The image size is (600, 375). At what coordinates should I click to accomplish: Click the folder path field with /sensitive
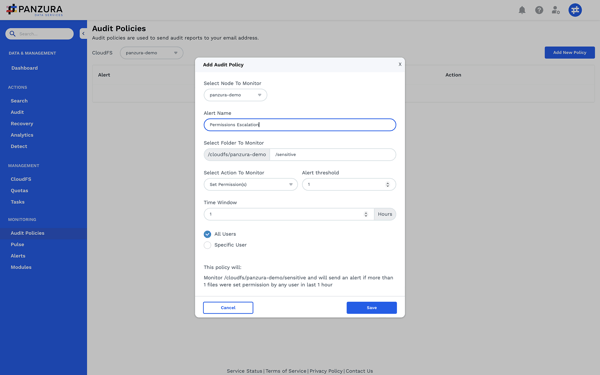(333, 155)
